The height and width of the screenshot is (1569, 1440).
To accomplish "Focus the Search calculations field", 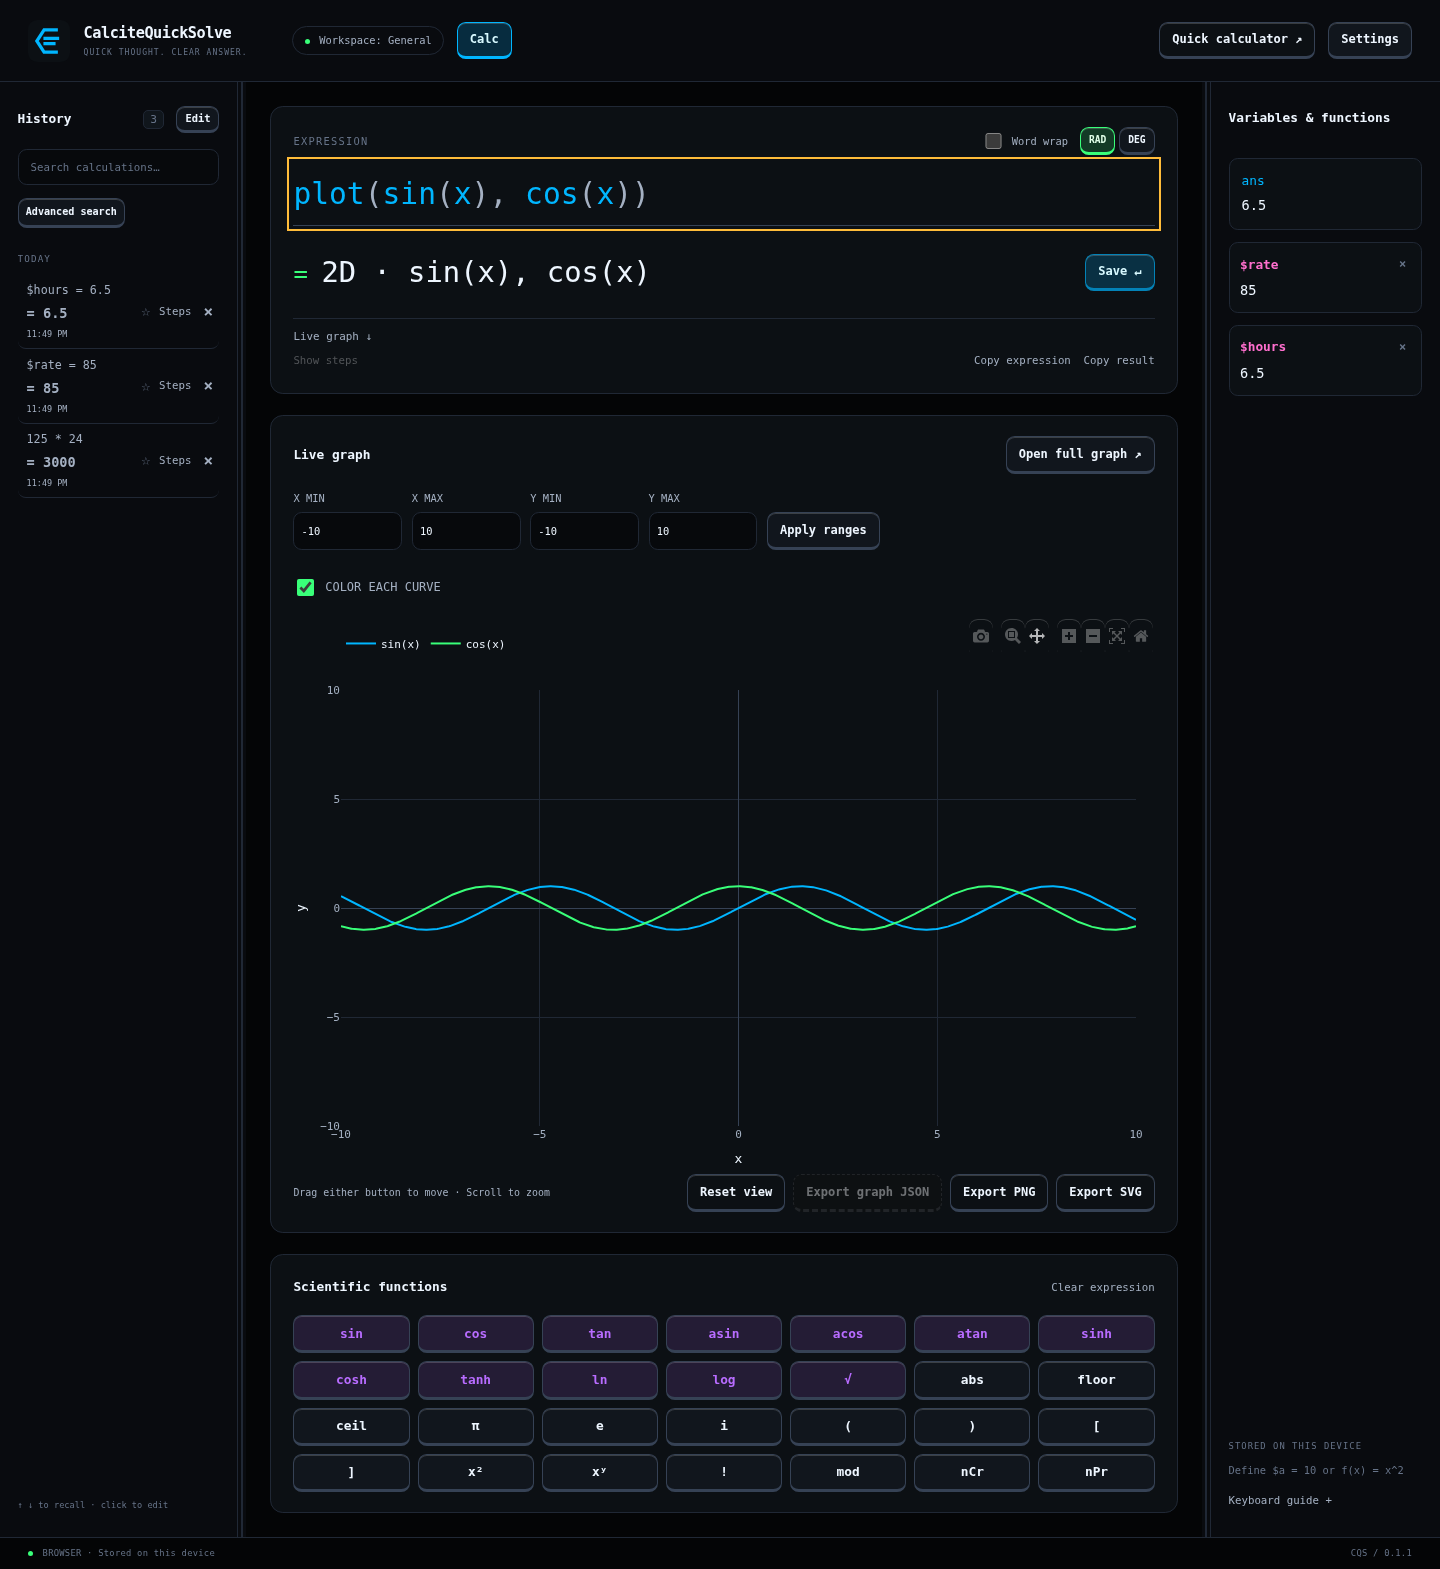I will tap(118, 167).
